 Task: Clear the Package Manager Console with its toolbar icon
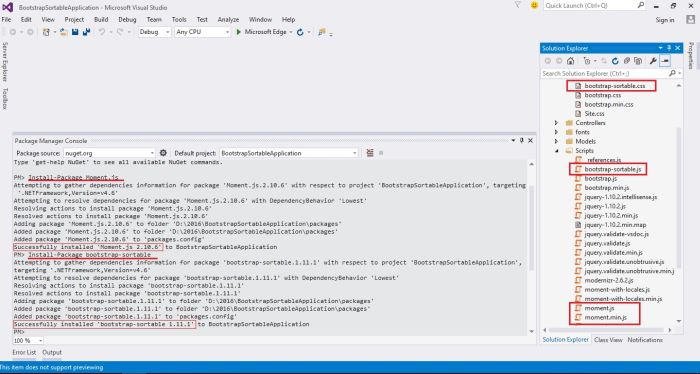pos(370,153)
